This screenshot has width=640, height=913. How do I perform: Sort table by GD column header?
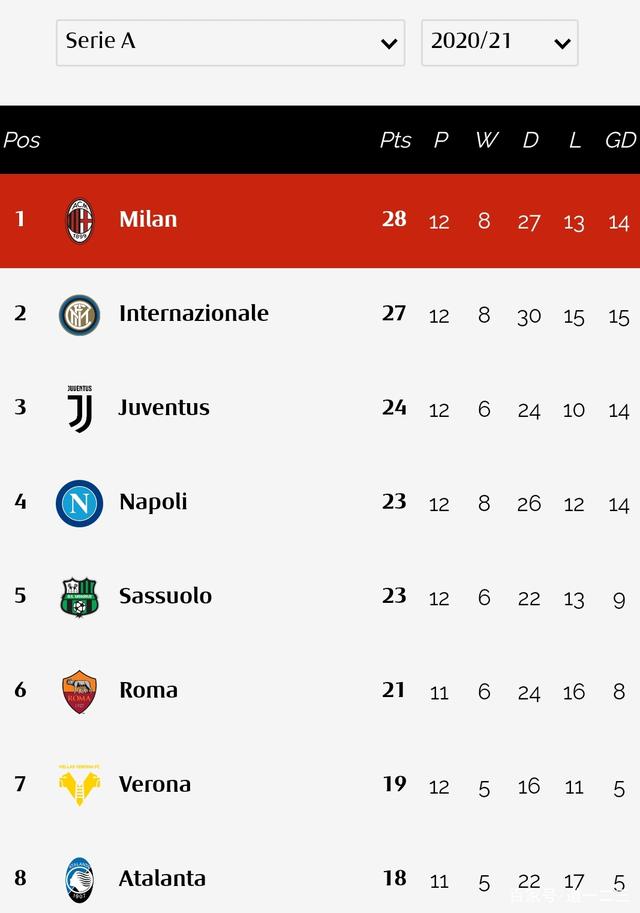[620, 140]
